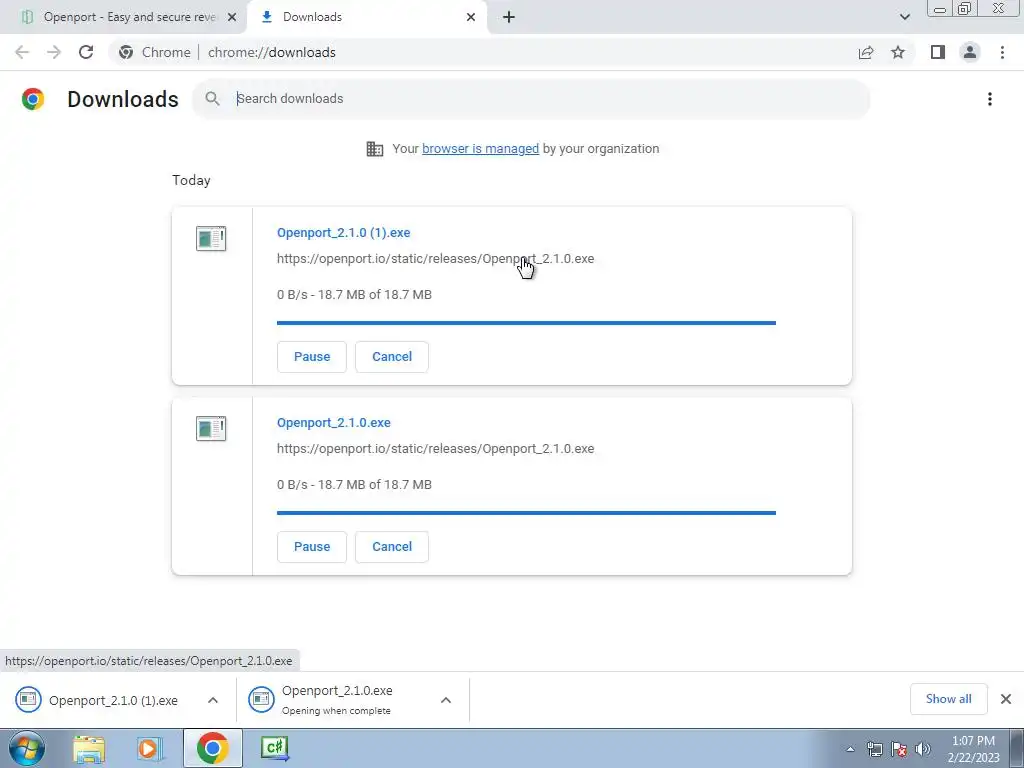Click Openport_2.1.0.exe item in download shelf

coord(333,700)
